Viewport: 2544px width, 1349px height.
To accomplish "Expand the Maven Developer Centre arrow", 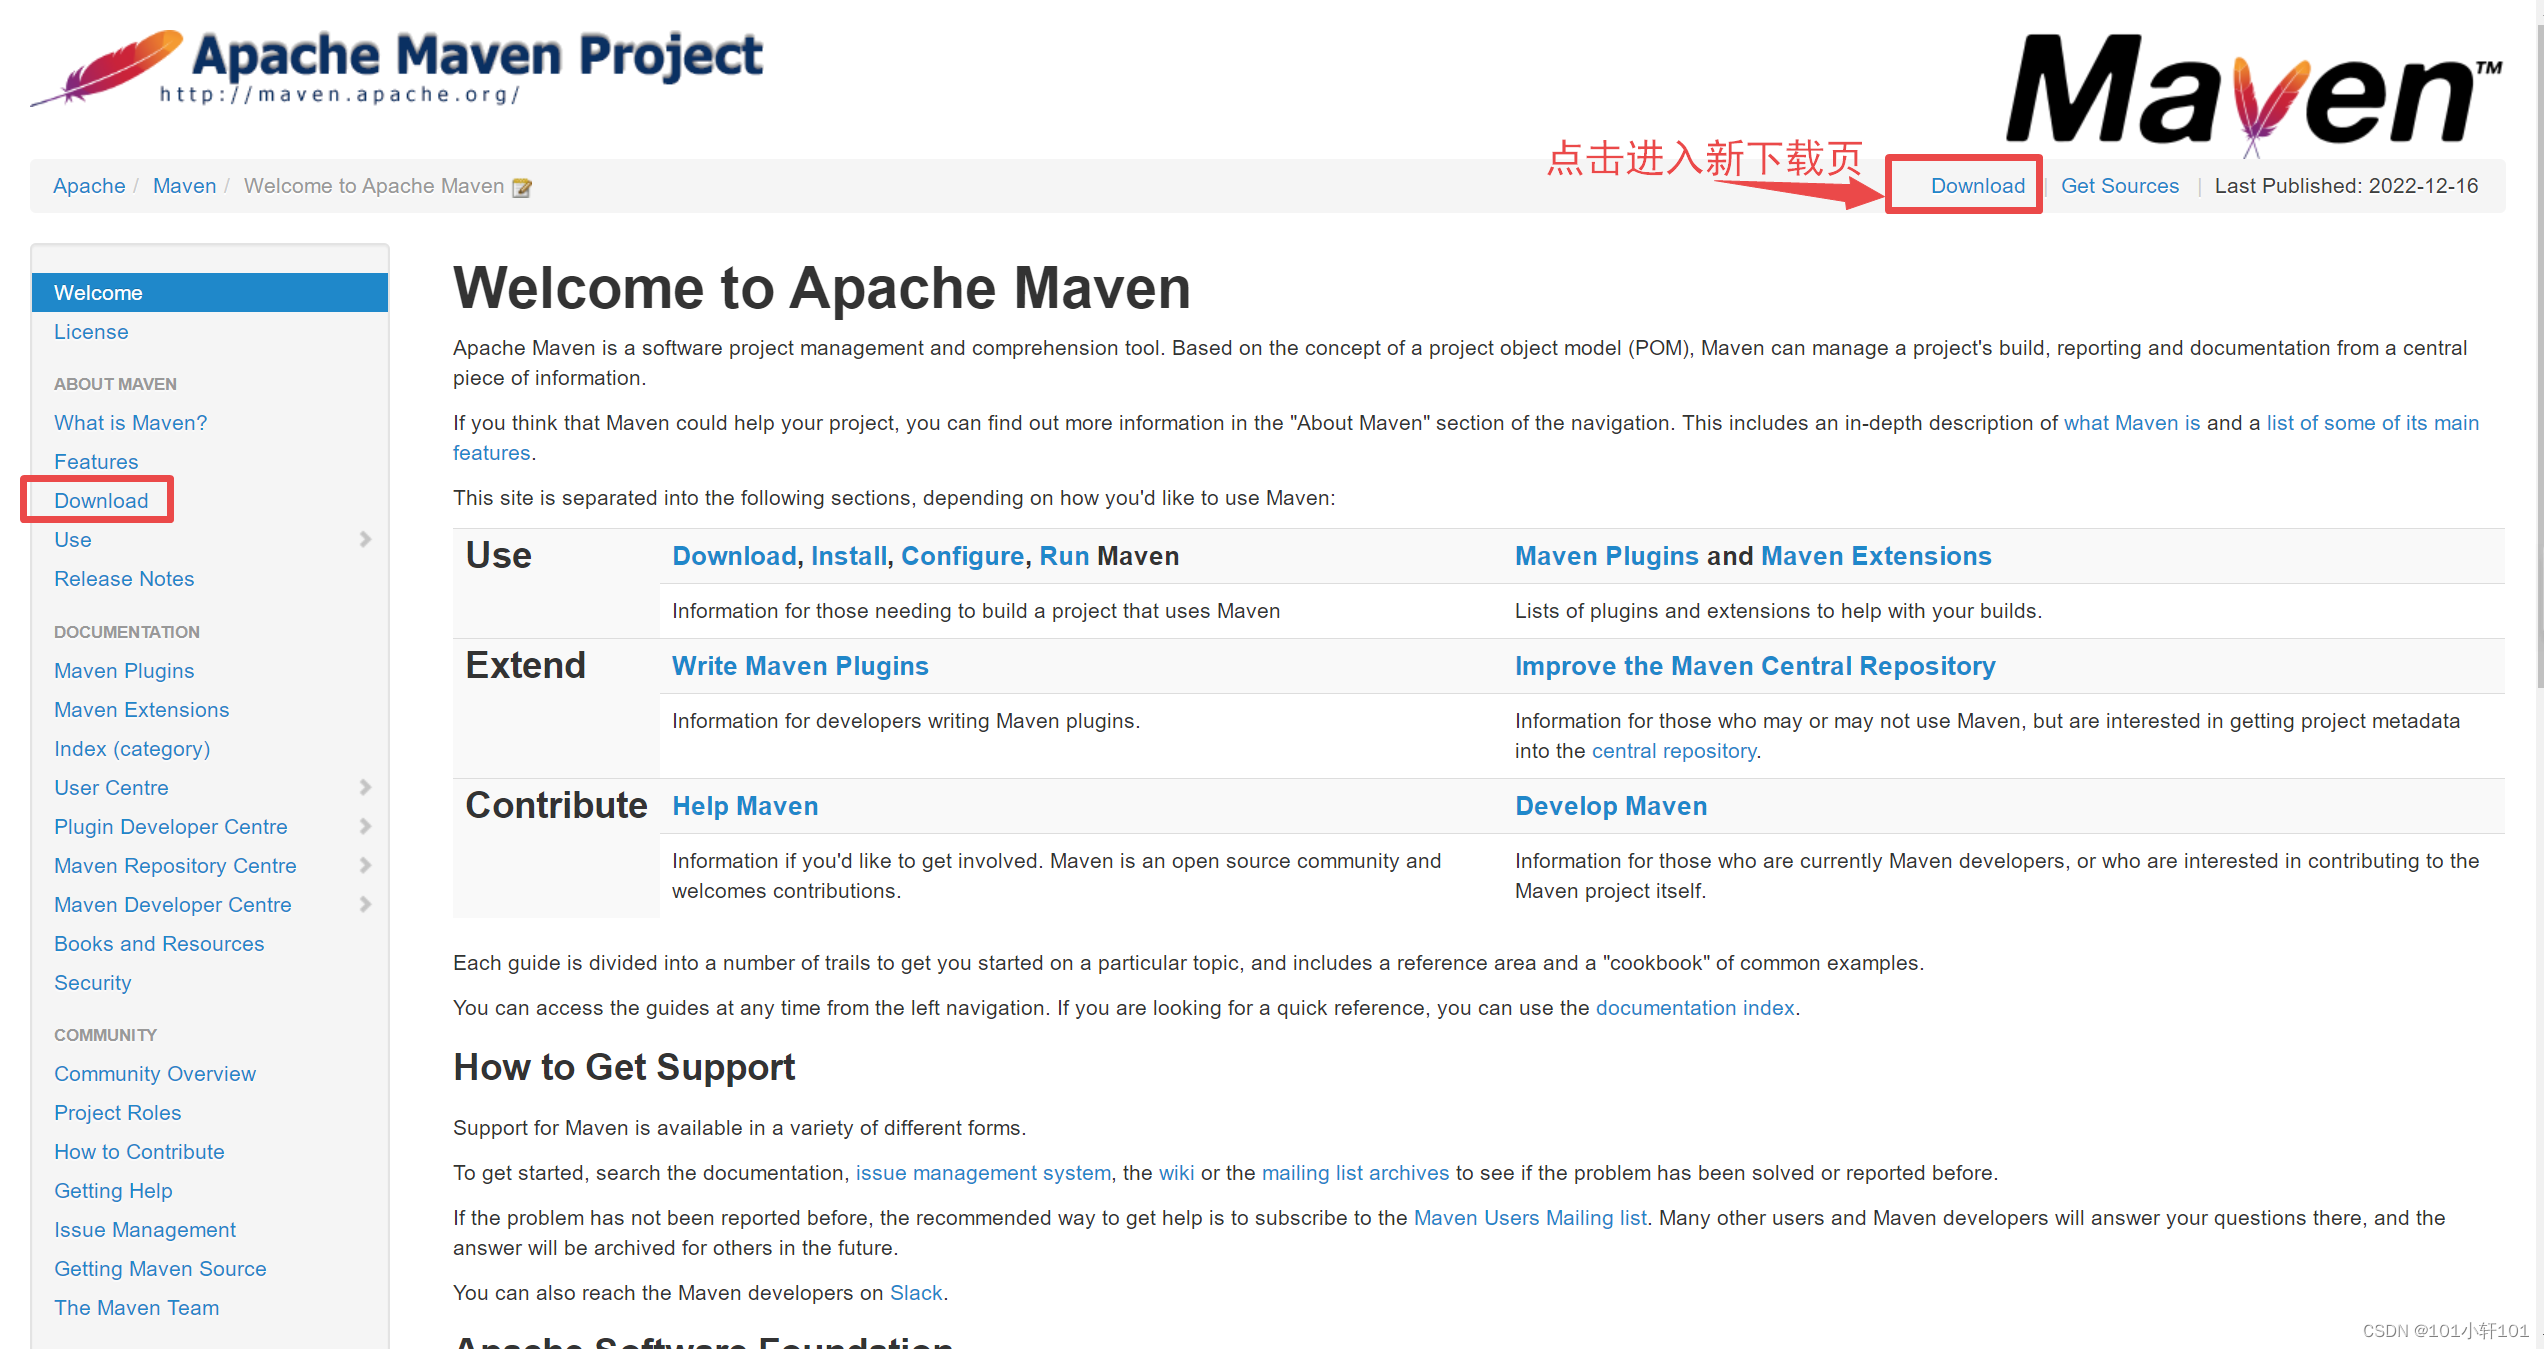I will click(365, 905).
